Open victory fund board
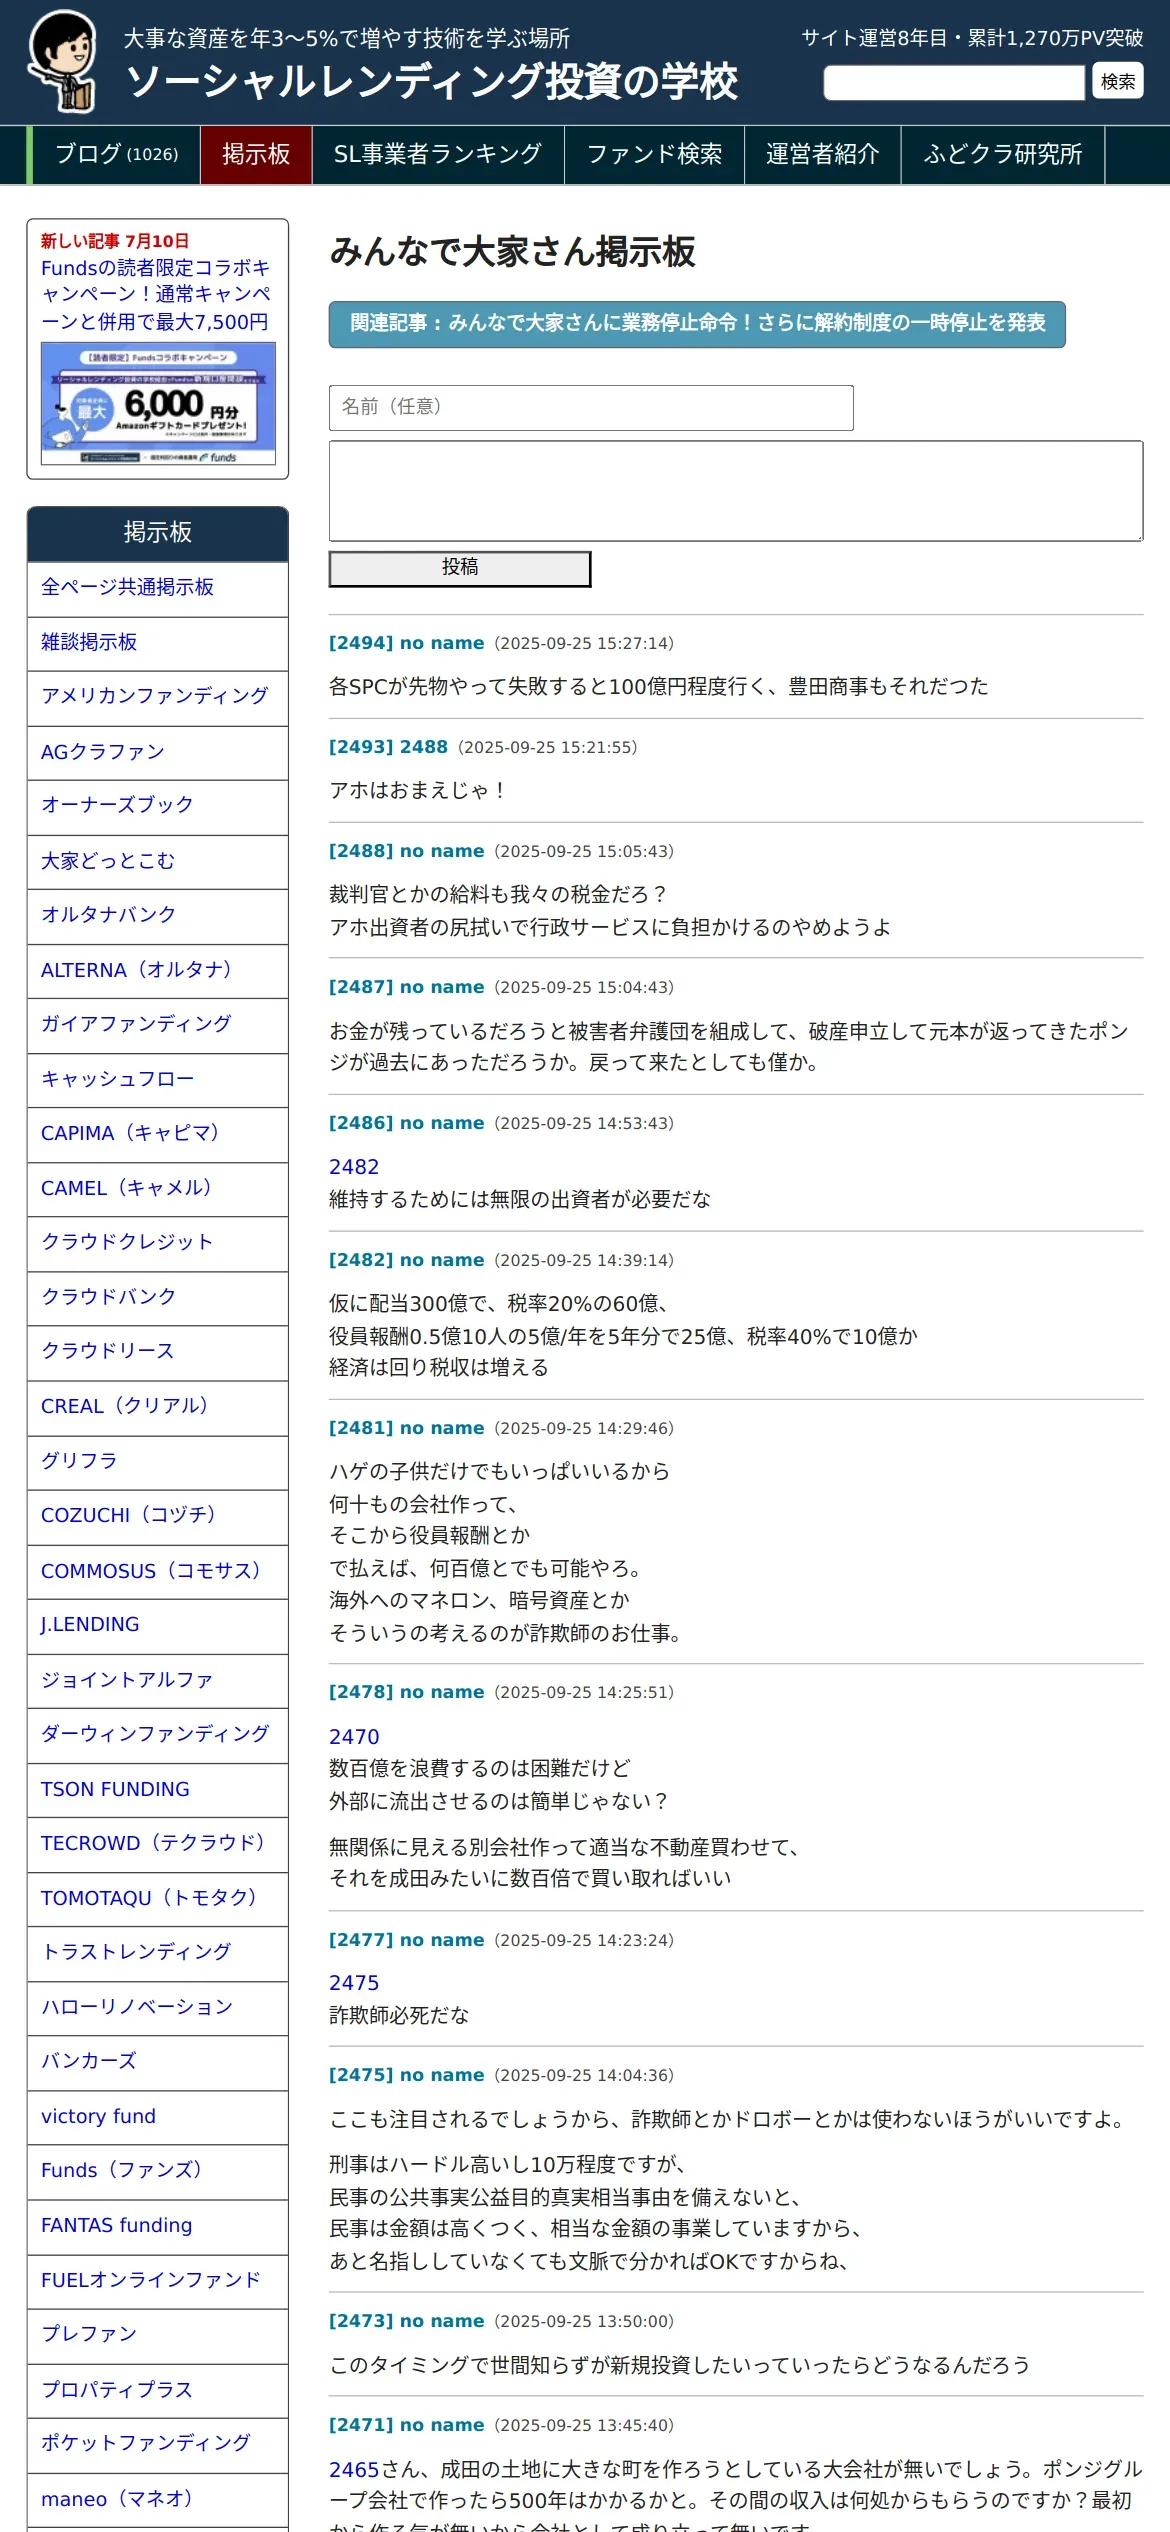 pos(158,2116)
